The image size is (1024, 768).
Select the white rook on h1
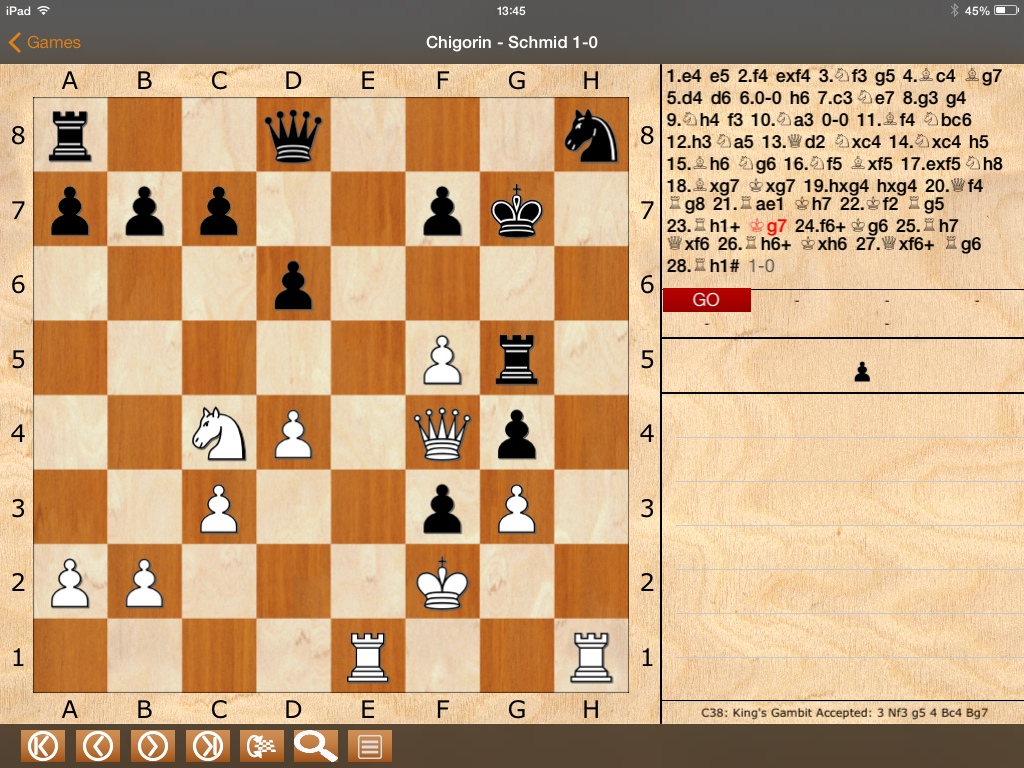tap(591, 656)
